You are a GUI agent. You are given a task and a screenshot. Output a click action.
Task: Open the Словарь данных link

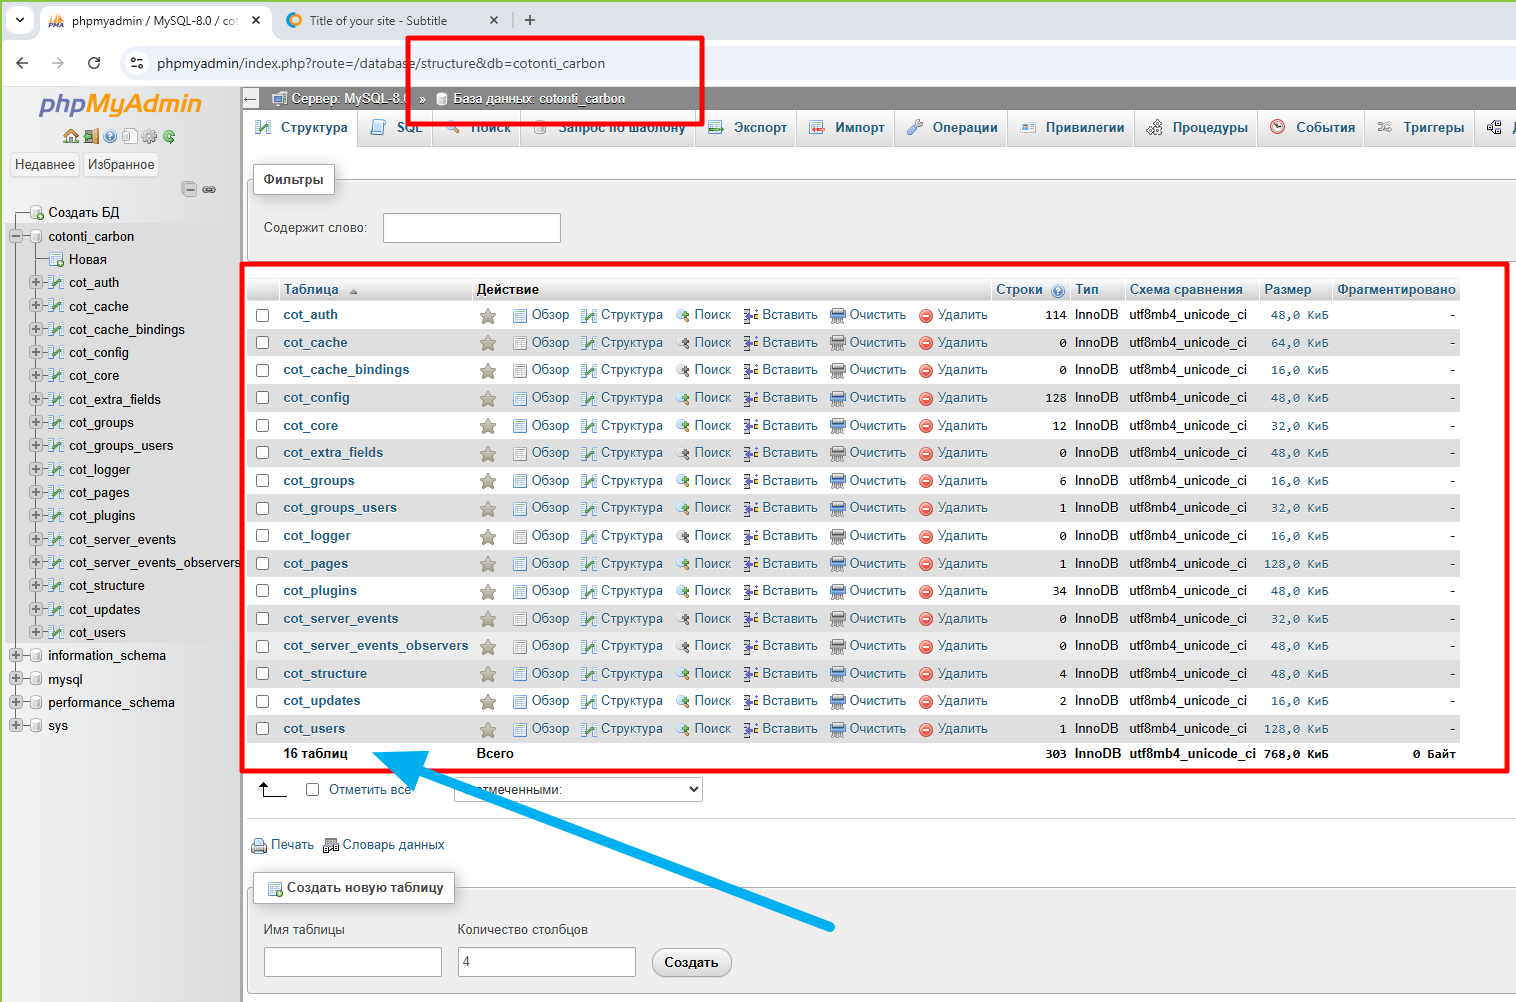tap(384, 845)
